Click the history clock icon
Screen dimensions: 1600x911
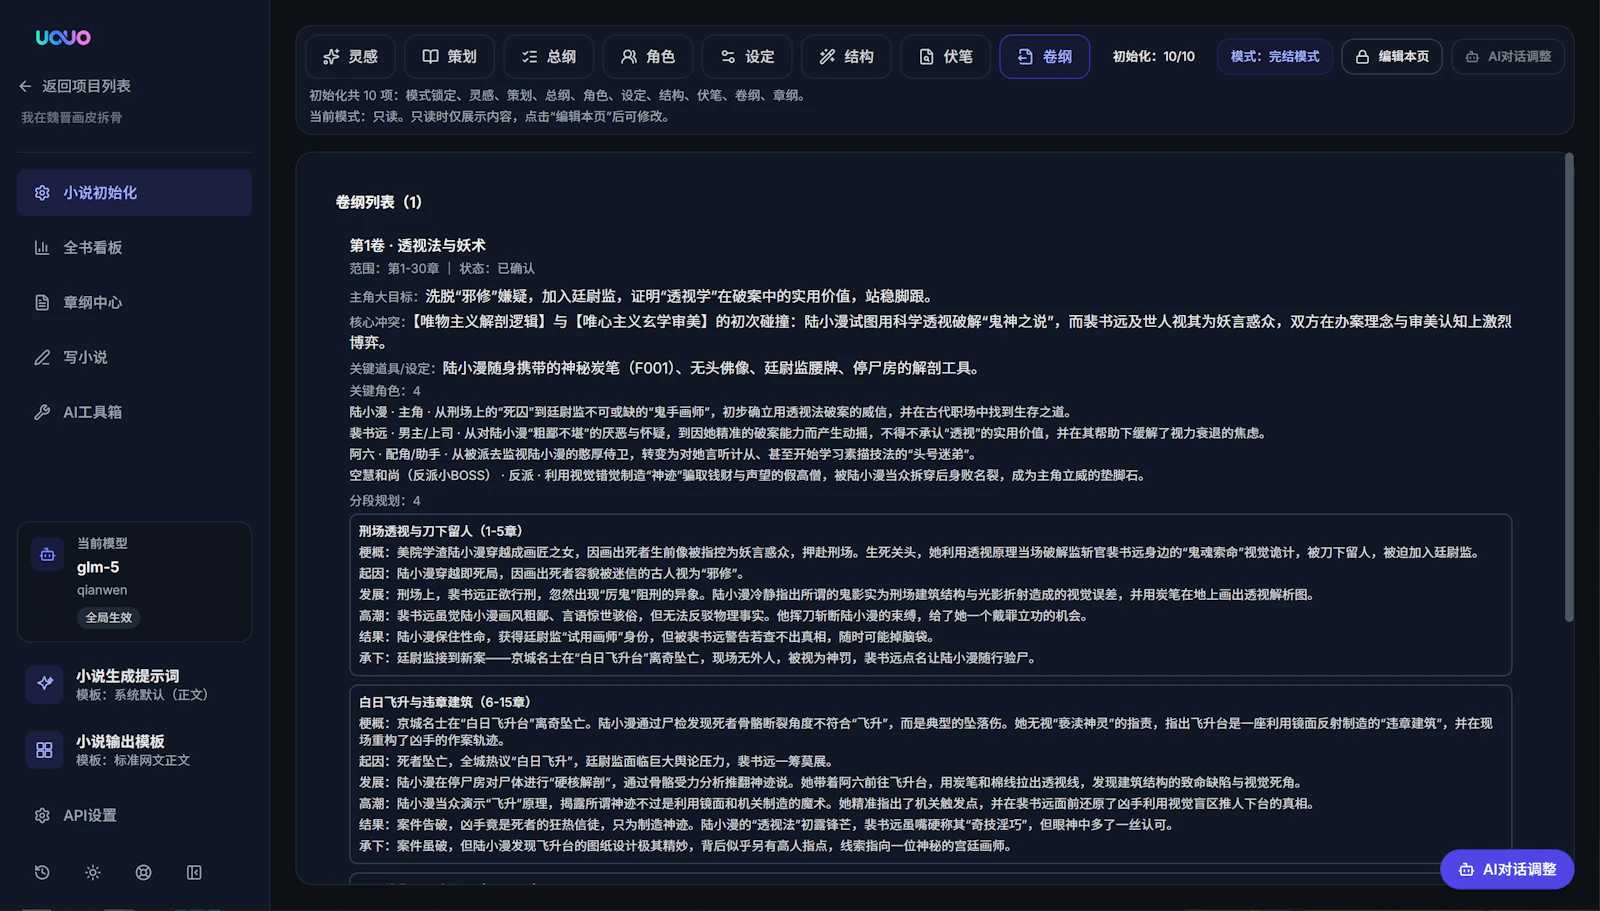click(x=42, y=873)
